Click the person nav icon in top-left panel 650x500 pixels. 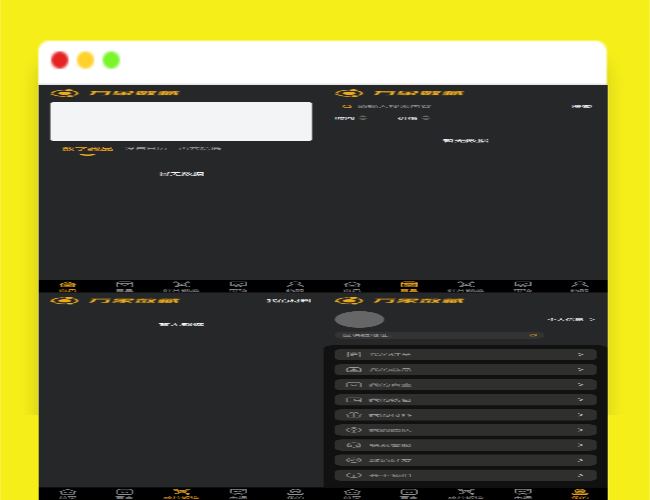tap(294, 286)
